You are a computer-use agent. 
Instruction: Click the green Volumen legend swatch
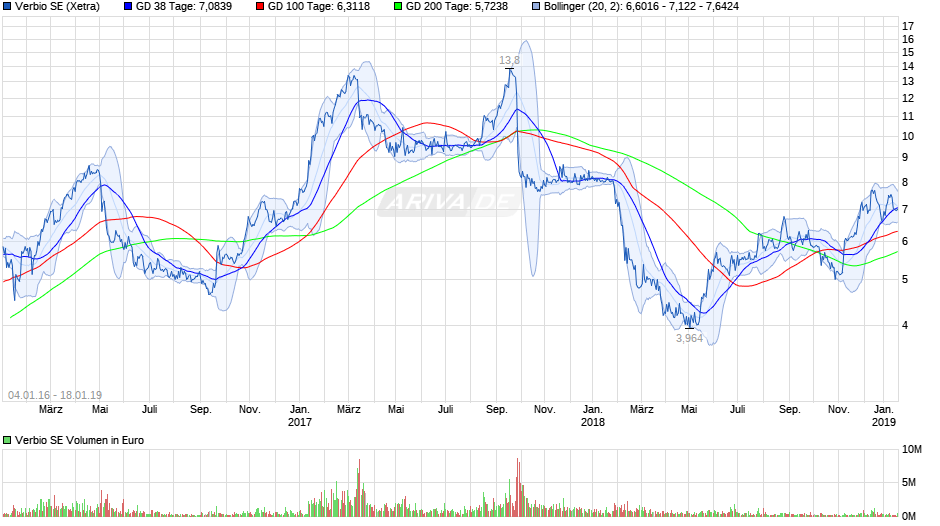click(x=7, y=440)
